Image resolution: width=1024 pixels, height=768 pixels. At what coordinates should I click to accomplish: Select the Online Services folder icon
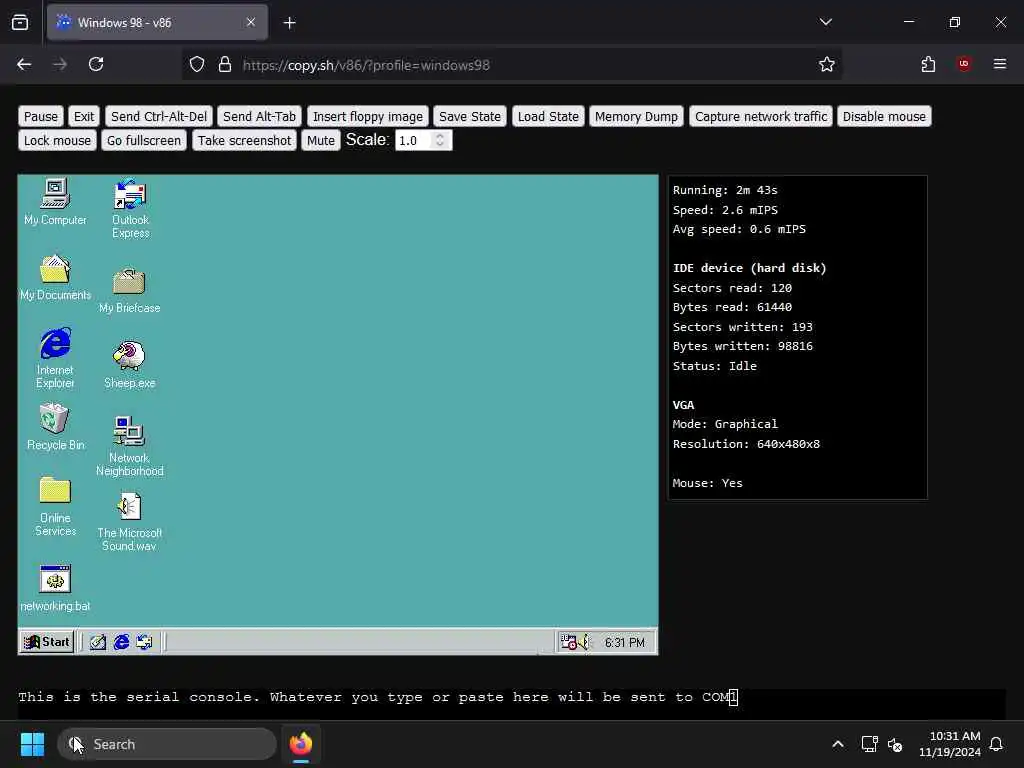[55, 506]
